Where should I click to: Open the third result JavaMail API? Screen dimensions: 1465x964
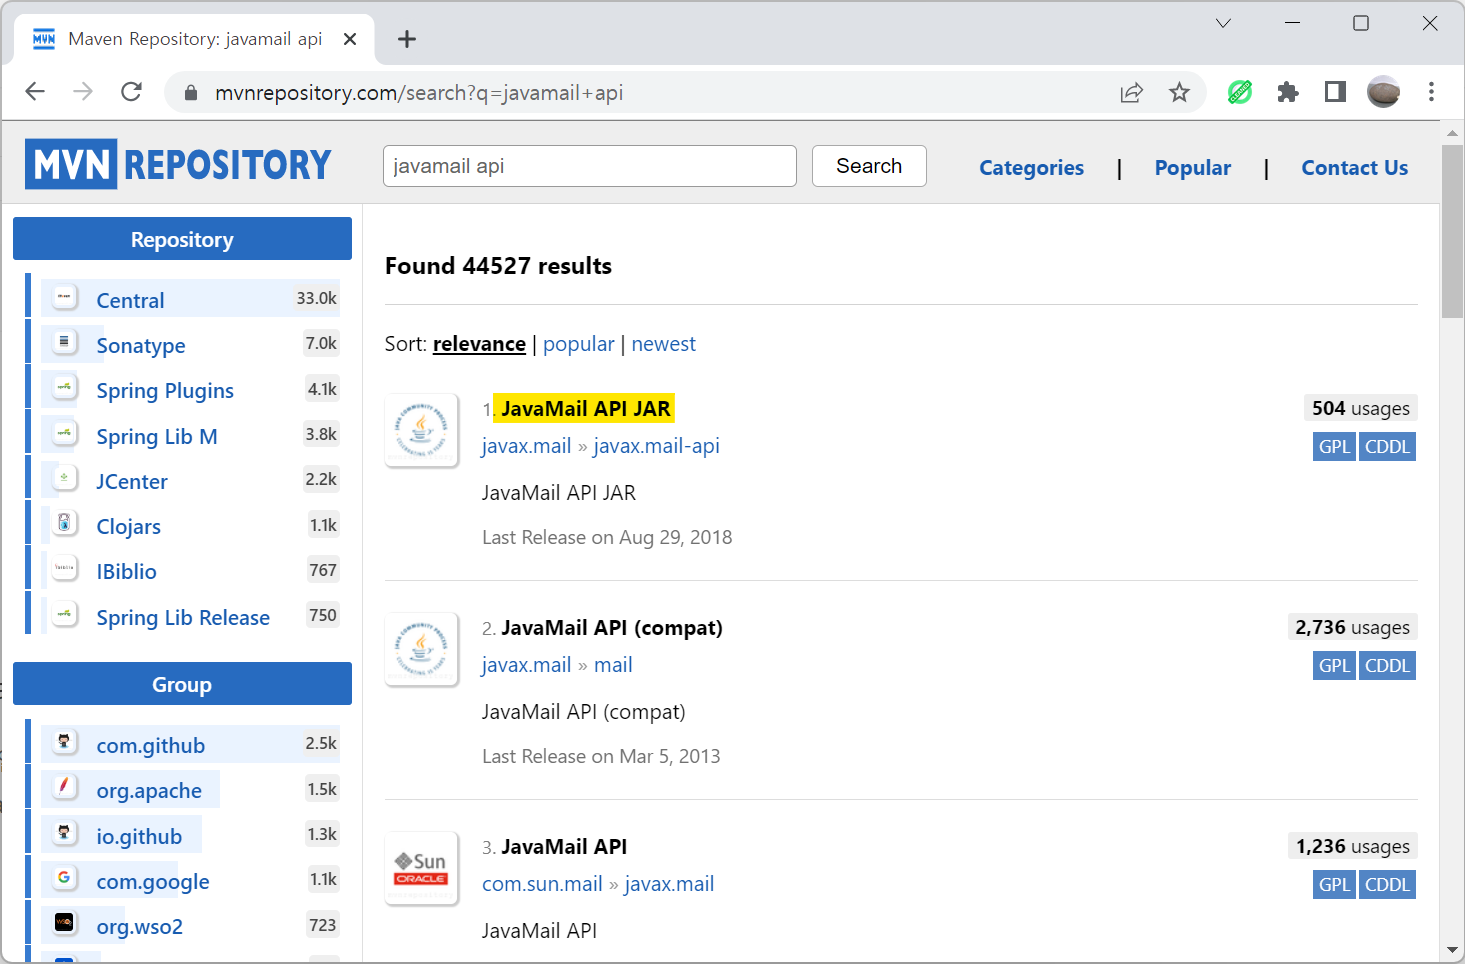pos(564,847)
